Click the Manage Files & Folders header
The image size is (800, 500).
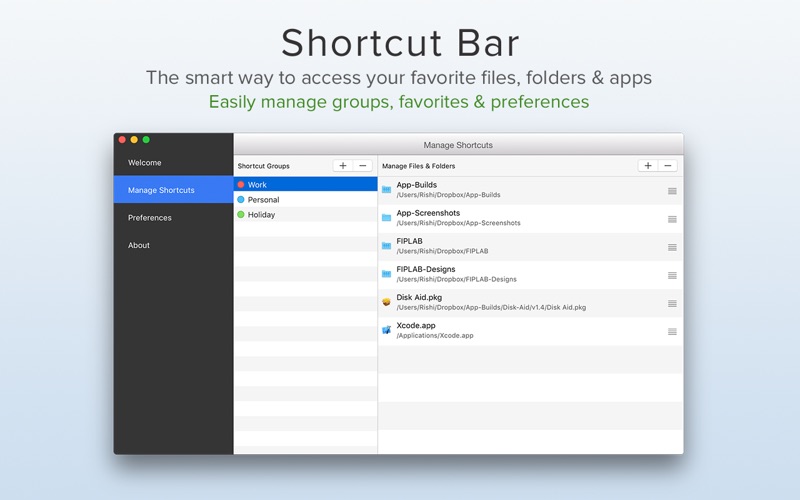click(418, 166)
